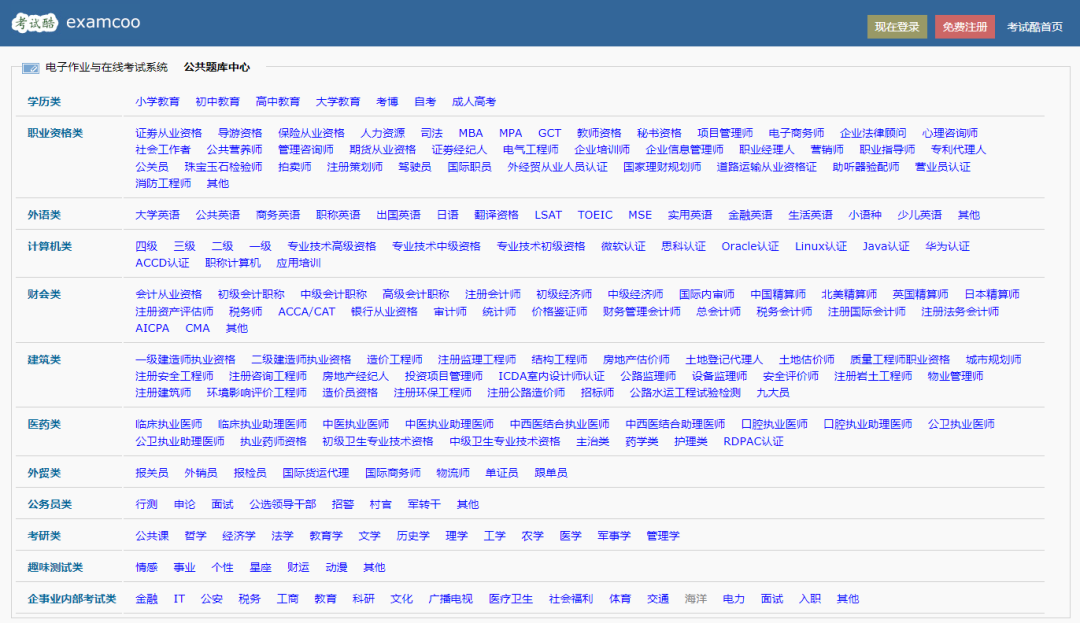
Task: Open 大学教育 category link
Action: 338,101
